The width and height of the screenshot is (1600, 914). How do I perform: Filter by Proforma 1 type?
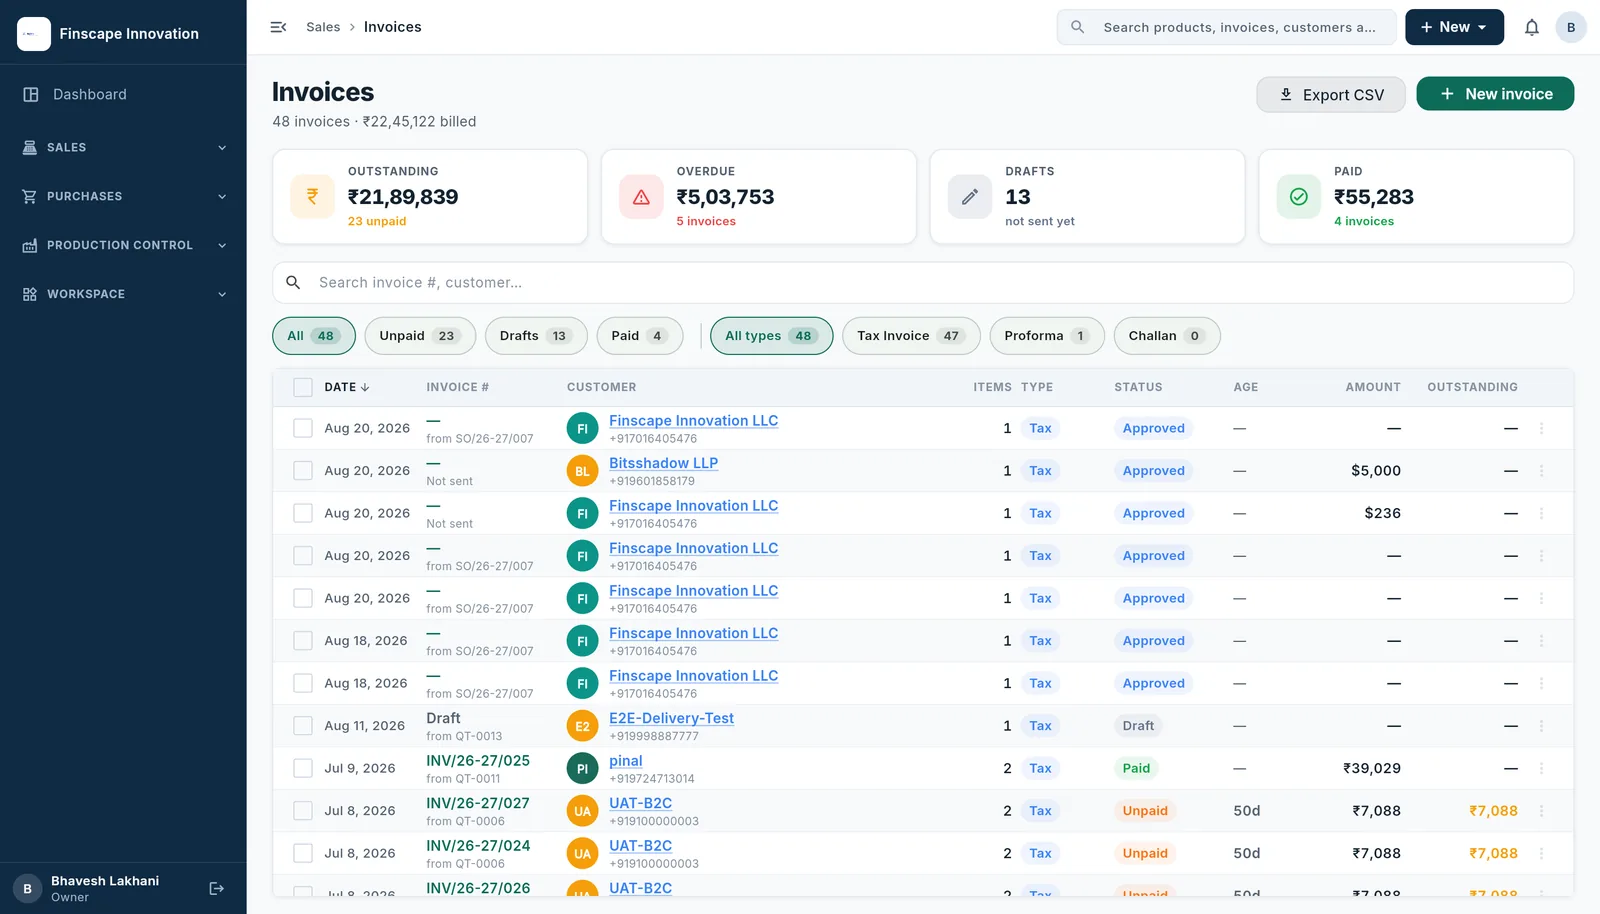pos(1047,336)
